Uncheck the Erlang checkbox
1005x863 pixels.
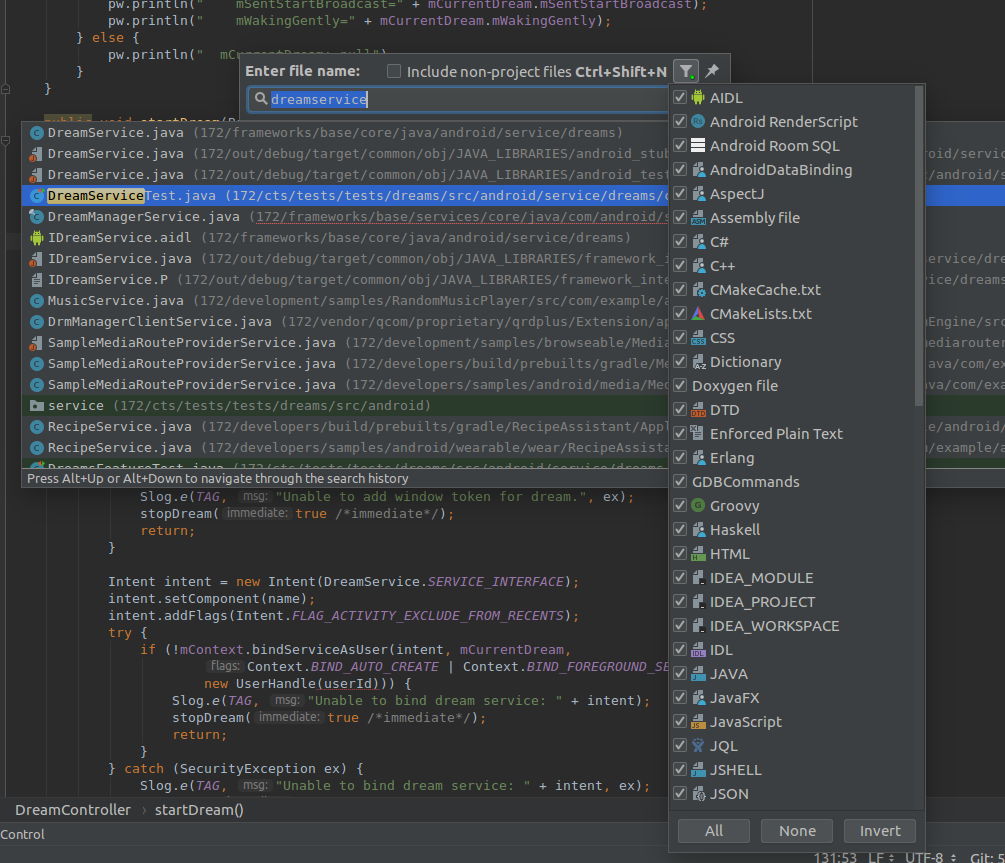coord(679,458)
